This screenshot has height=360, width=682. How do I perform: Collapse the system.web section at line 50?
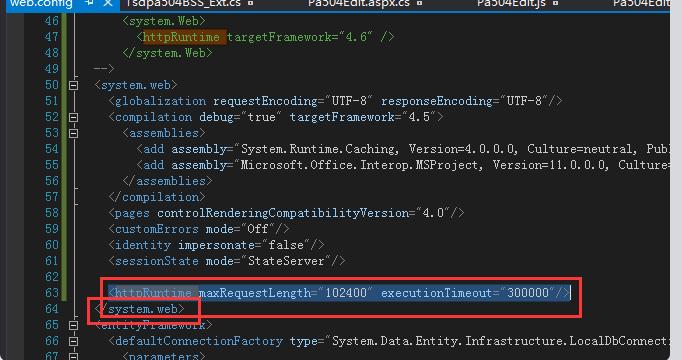(74, 85)
